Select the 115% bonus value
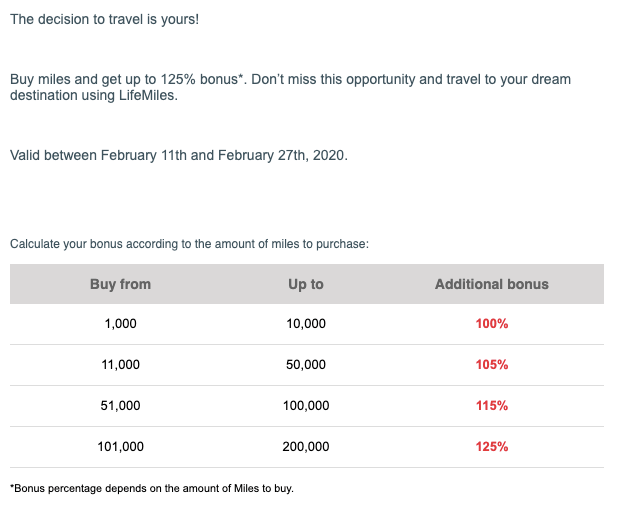 [x=491, y=406]
